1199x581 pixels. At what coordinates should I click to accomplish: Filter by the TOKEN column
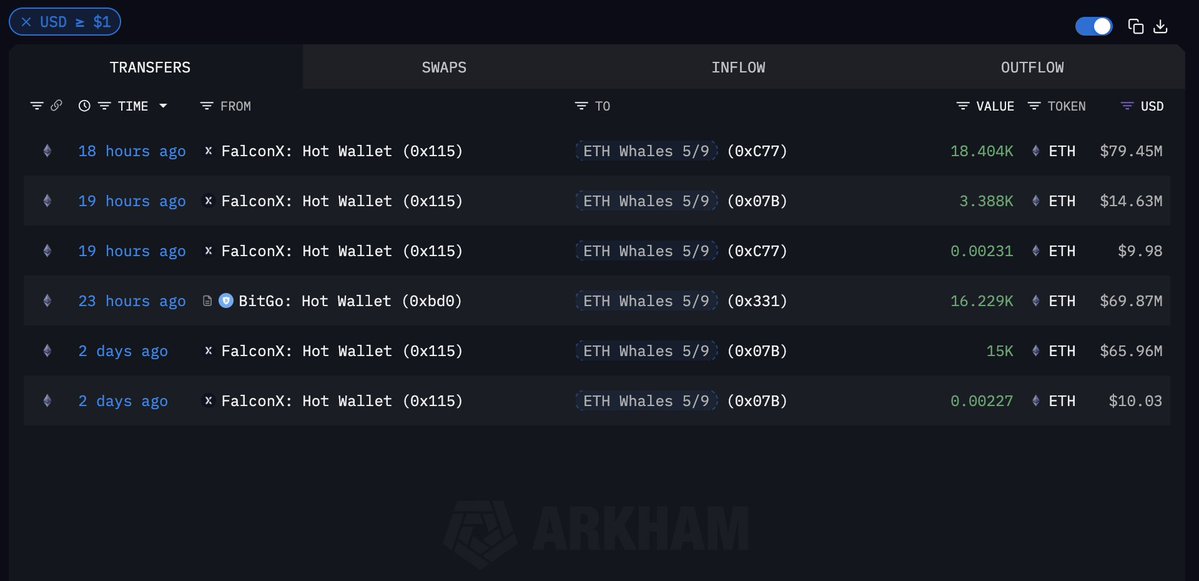(1034, 106)
